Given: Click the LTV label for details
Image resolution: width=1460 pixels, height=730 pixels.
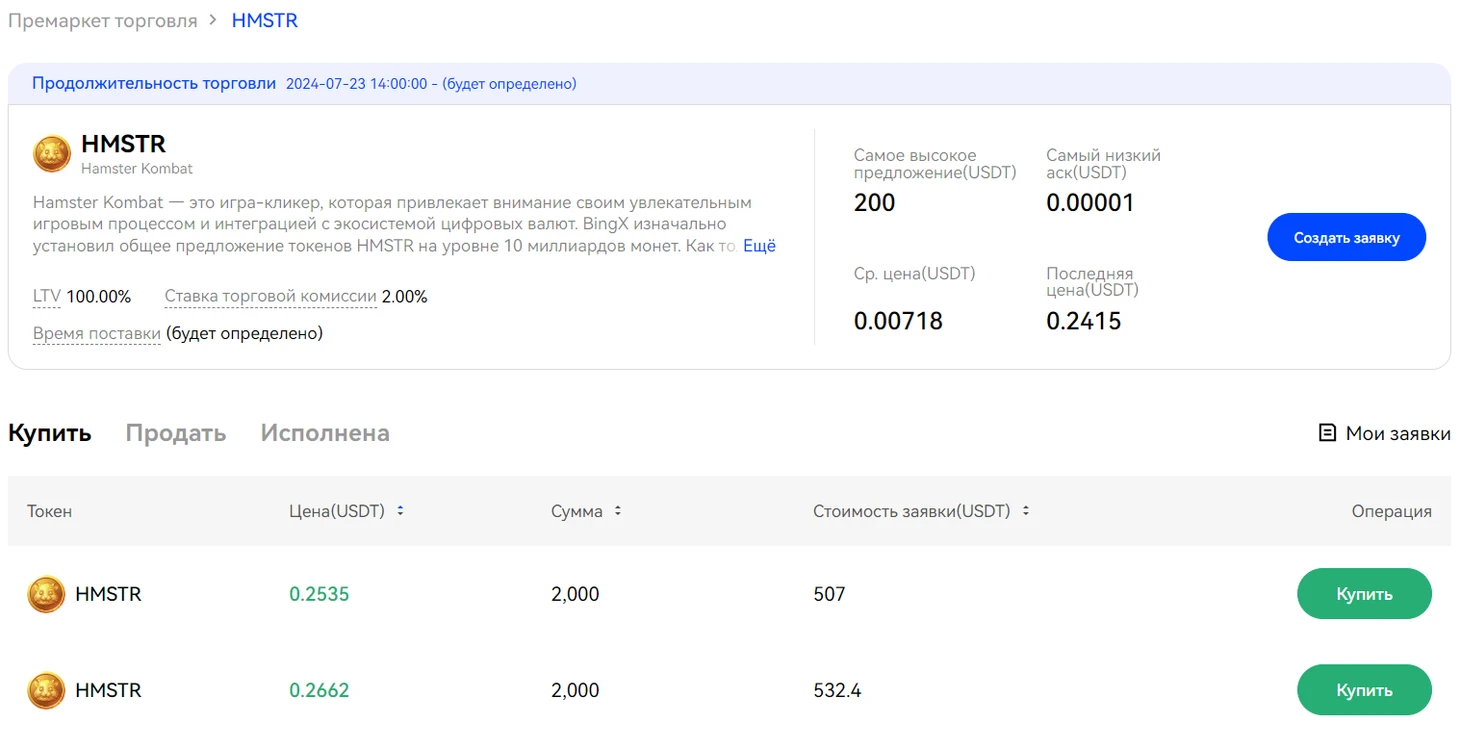Looking at the screenshot, I should click(x=47, y=296).
